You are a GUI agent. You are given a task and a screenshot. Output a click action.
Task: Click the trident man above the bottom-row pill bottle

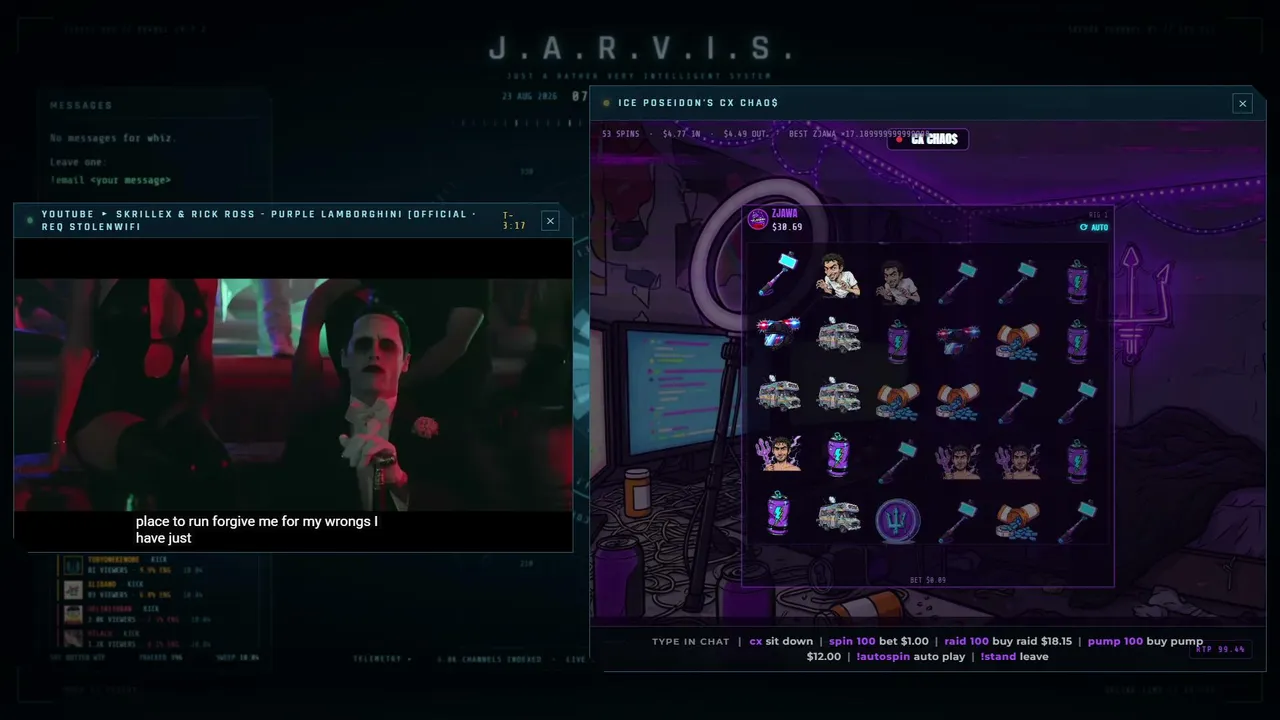(1017, 461)
